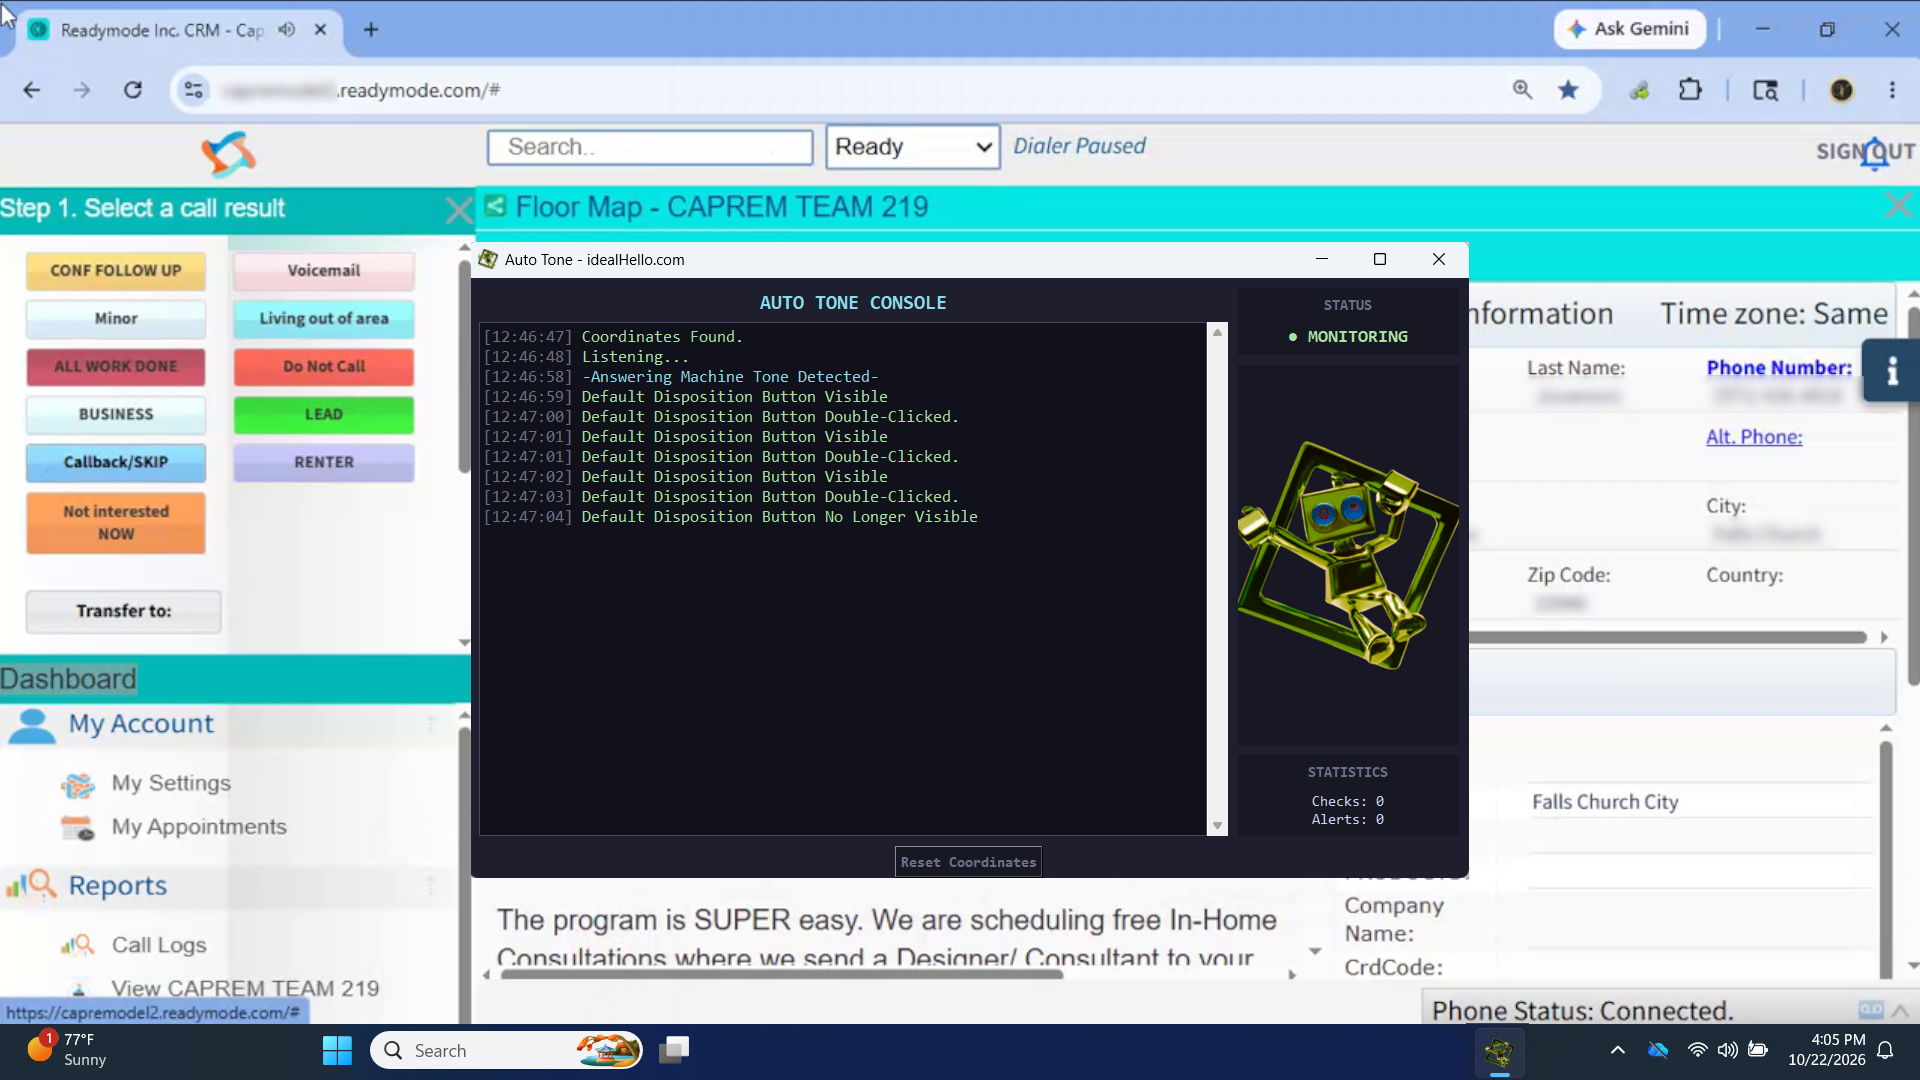Show hidden tray icons chevron
This screenshot has width=1920, height=1080.
1617,1050
